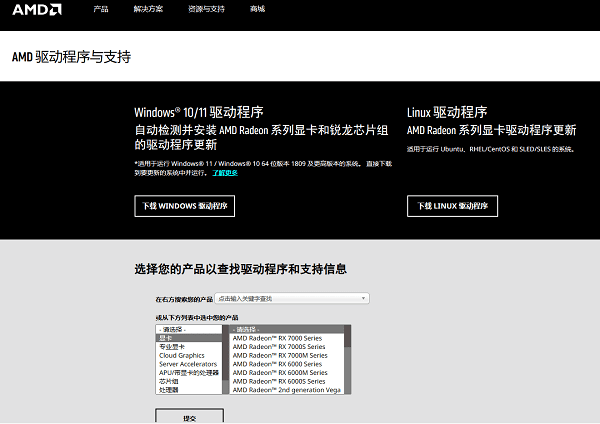Click the 下载 WINDOWS 驱动程序 button

click(x=184, y=207)
